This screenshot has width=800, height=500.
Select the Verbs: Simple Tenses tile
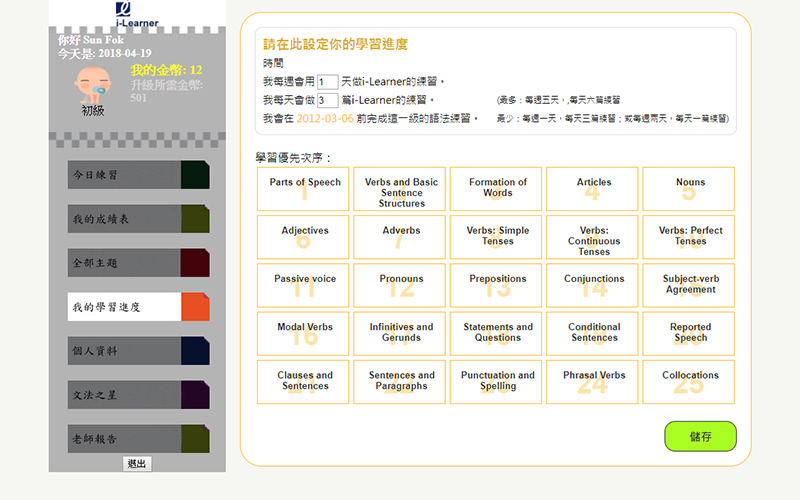click(x=496, y=237)
